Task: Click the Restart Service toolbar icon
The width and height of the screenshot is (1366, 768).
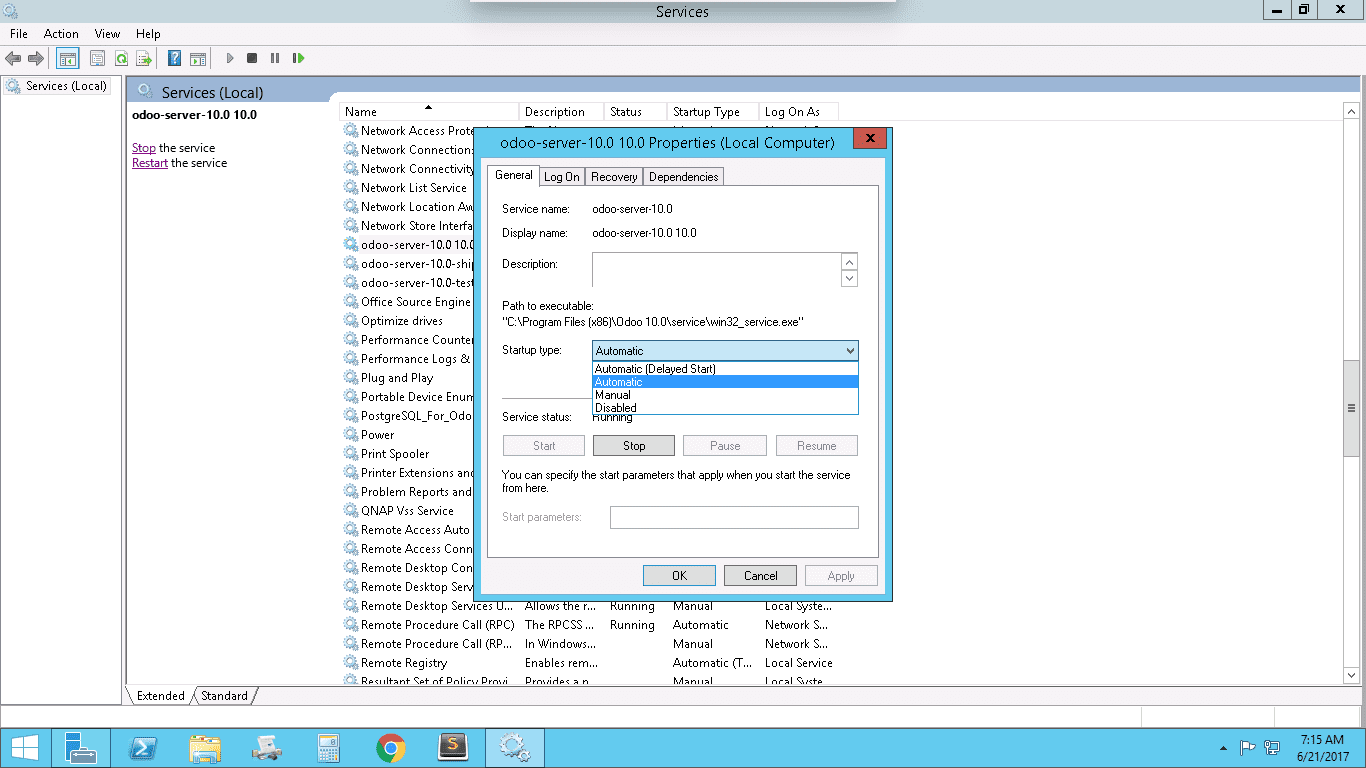Action: pos(298,59)
